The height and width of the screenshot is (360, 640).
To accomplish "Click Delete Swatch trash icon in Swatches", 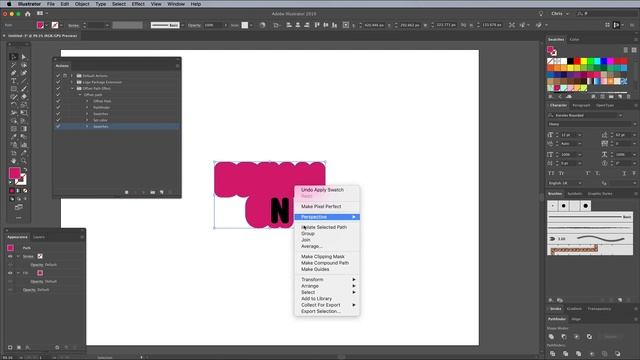I will click(629, 97).
